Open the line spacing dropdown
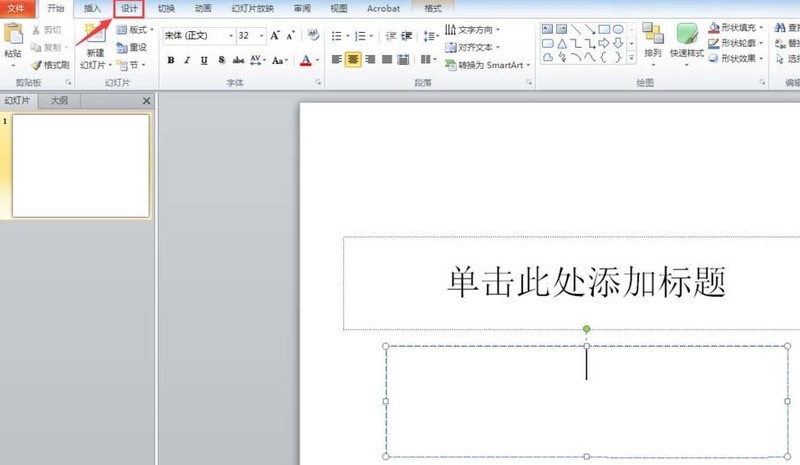Screen dimensions: 800x465 [431, 36]
